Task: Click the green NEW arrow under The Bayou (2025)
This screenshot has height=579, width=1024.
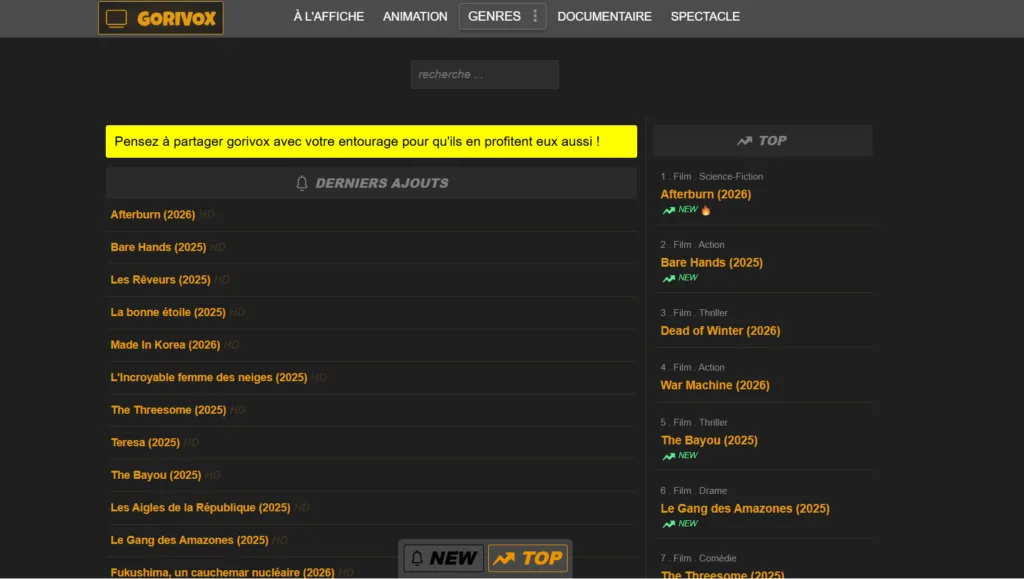Action: [668, 455]
